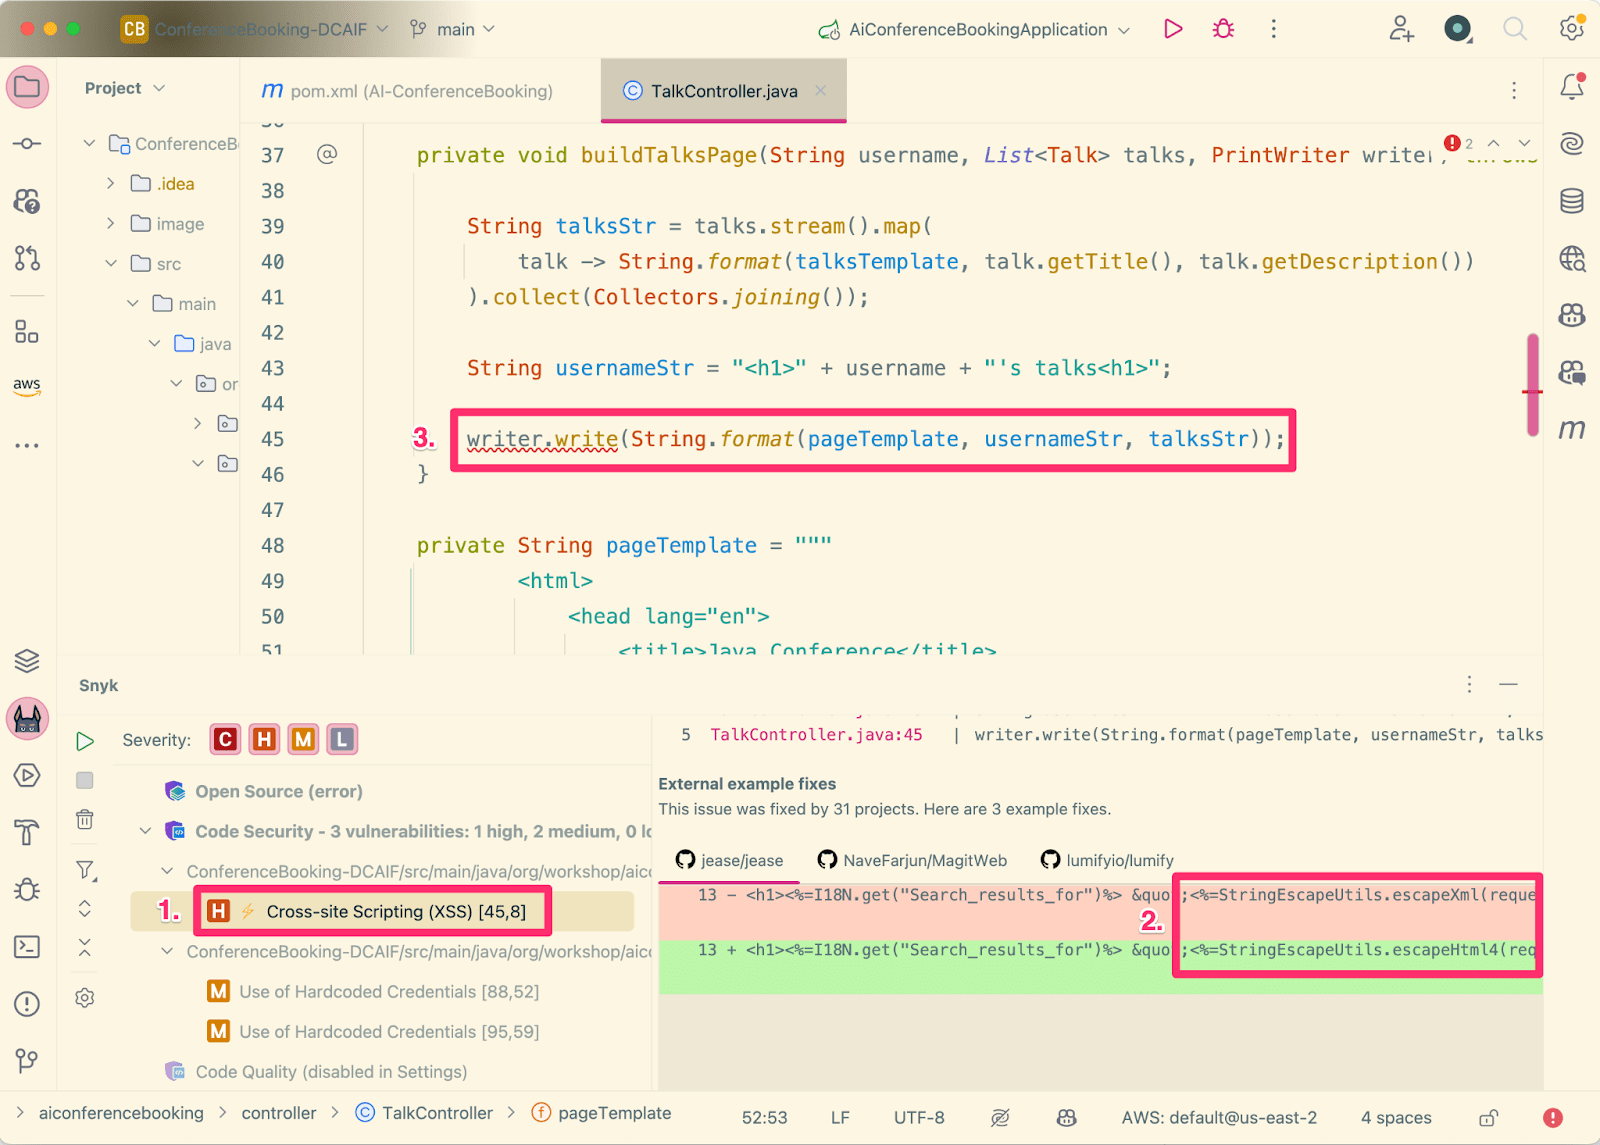Toggle read-only lock in status bar
The height and width of the screenshot is (1145, 1600).
(1489, 1117)
